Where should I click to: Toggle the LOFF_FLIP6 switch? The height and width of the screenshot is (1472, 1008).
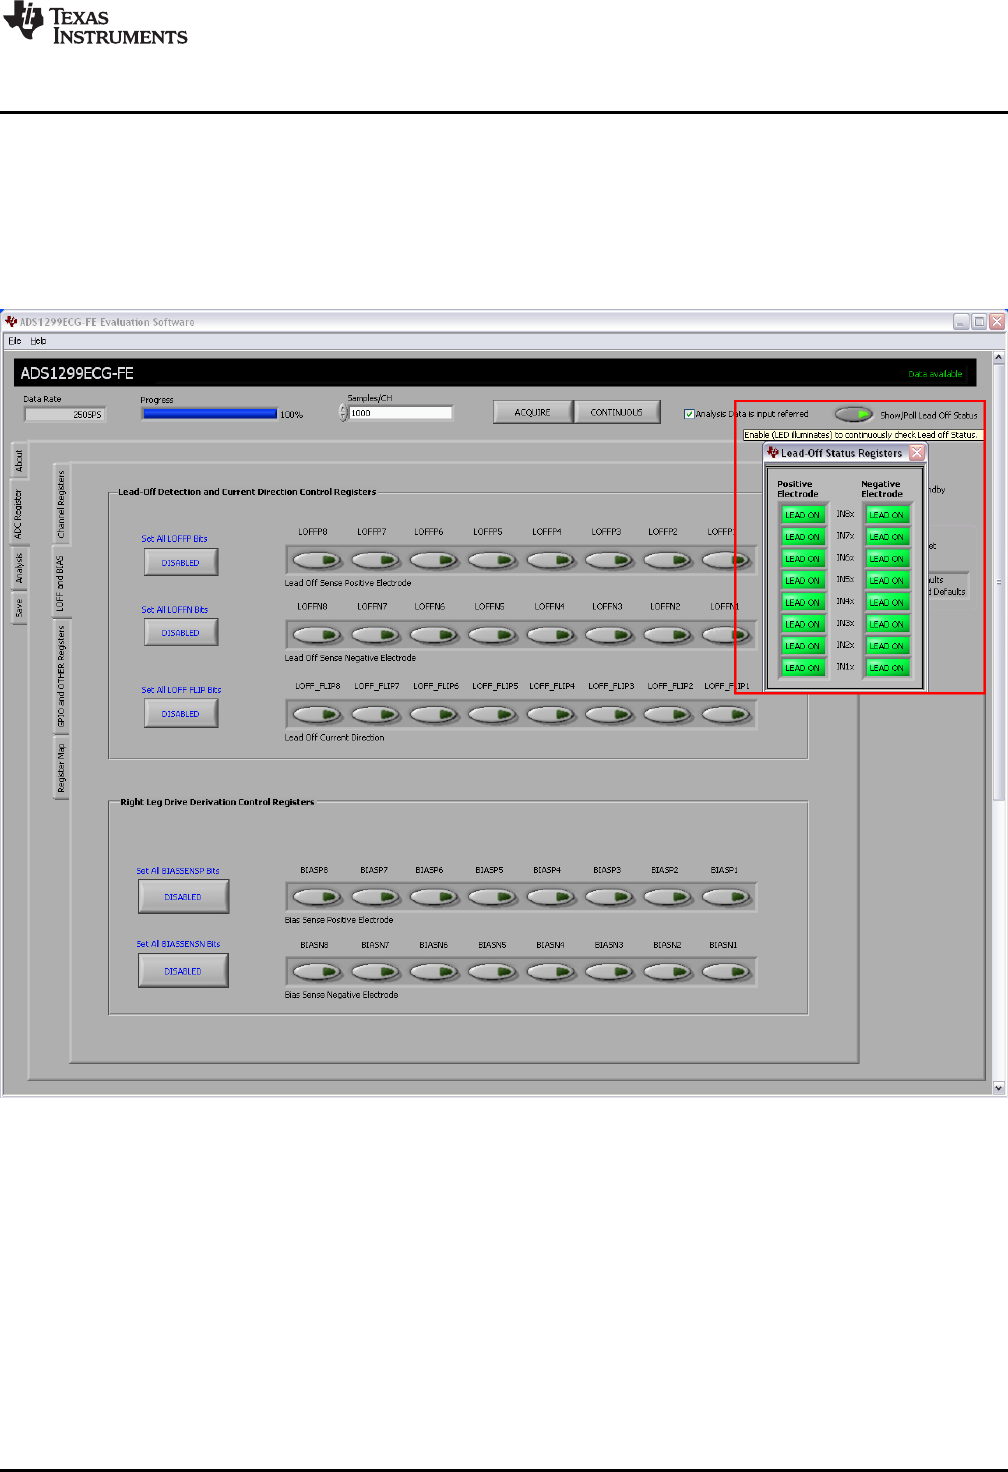(435, 714)
